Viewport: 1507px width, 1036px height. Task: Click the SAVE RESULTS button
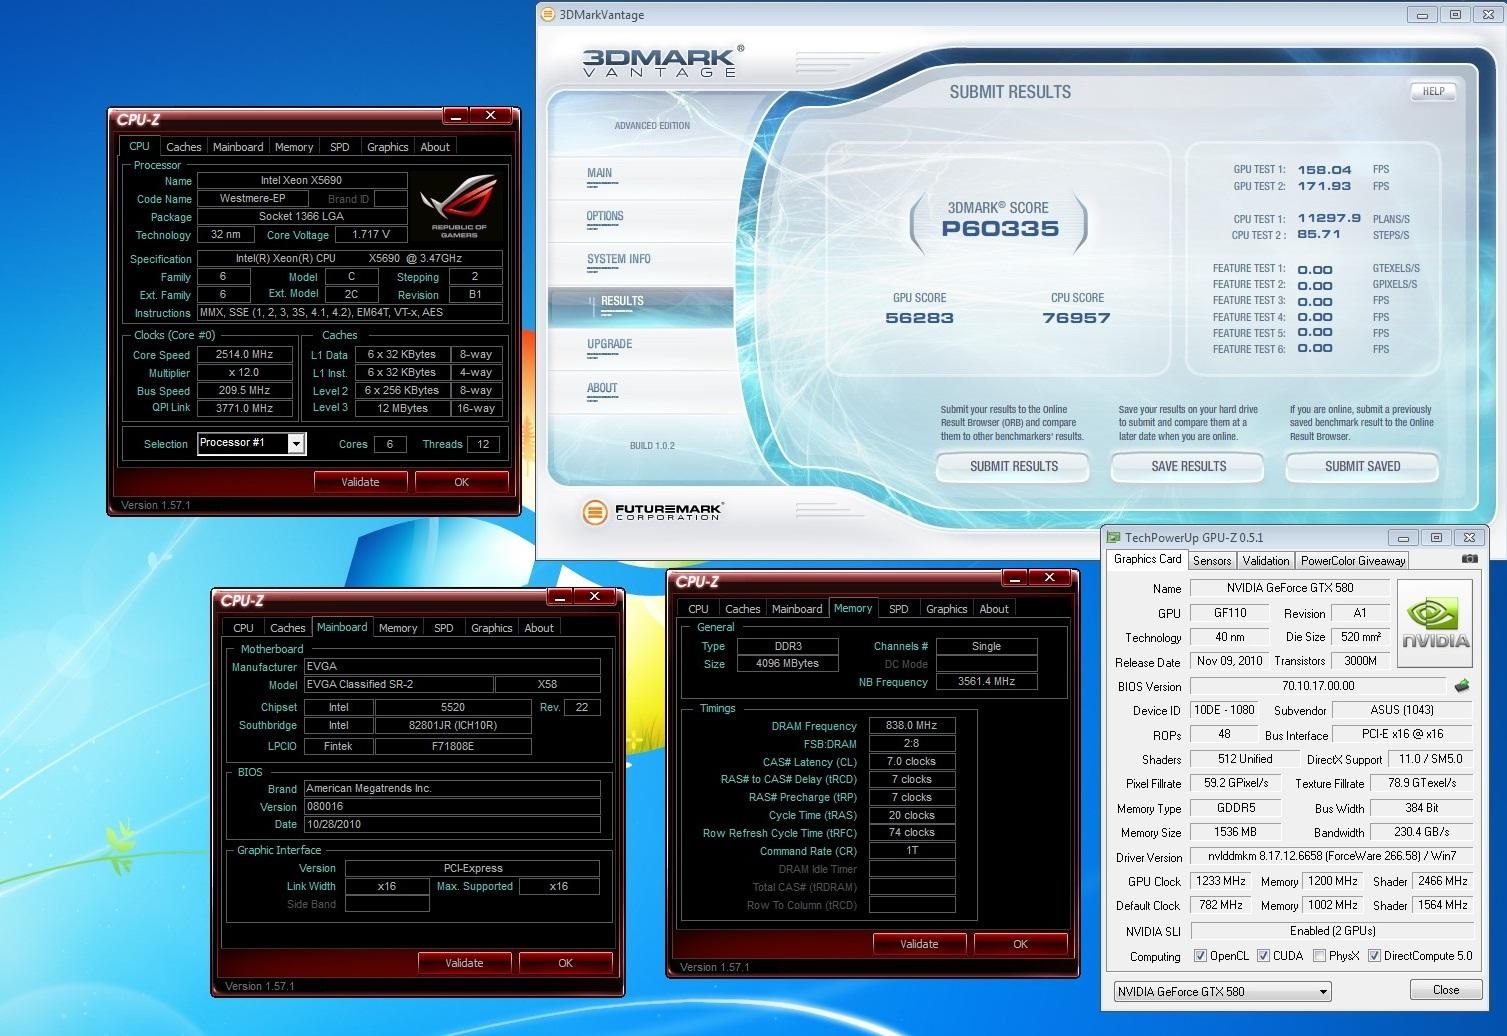(x=1188, y=466)
